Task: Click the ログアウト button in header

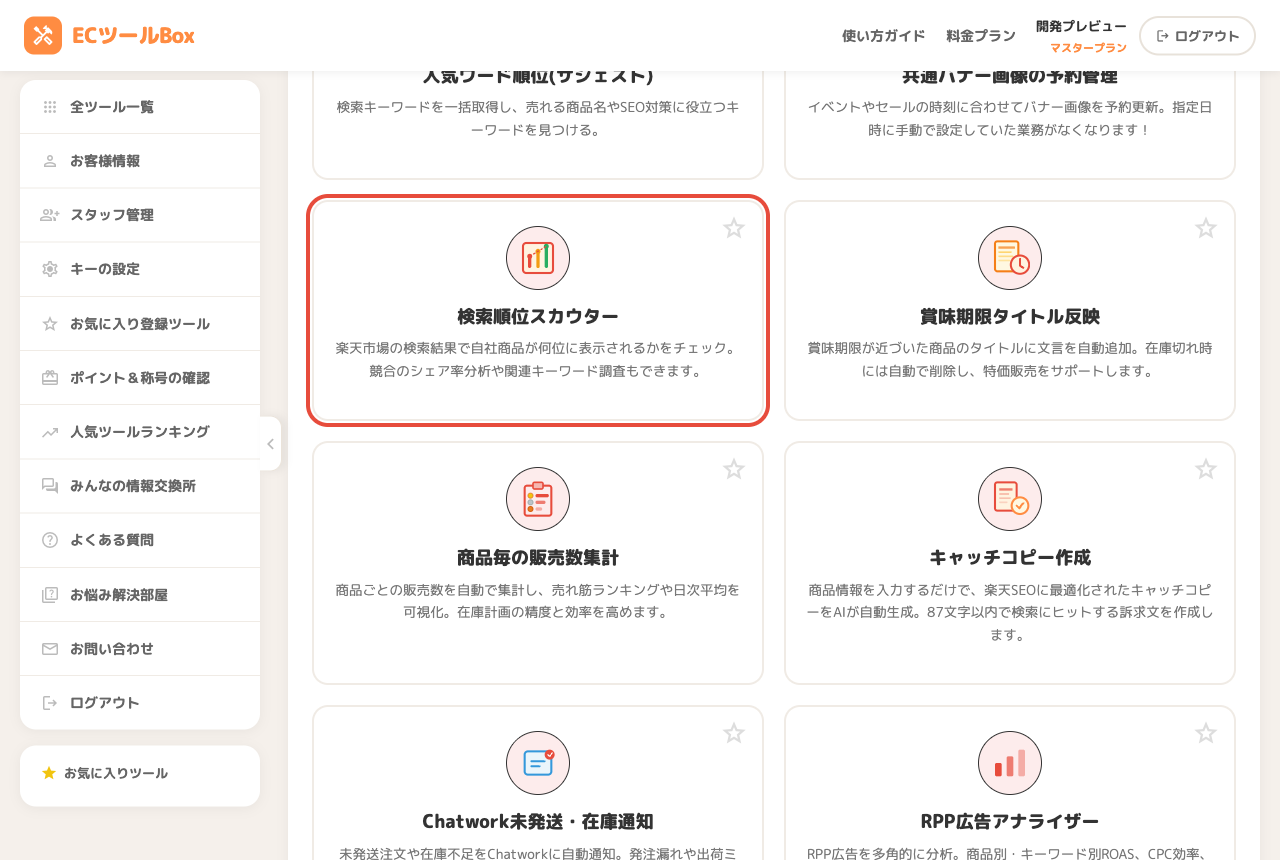Action: pyautogui.click(x=1197, y=36)
